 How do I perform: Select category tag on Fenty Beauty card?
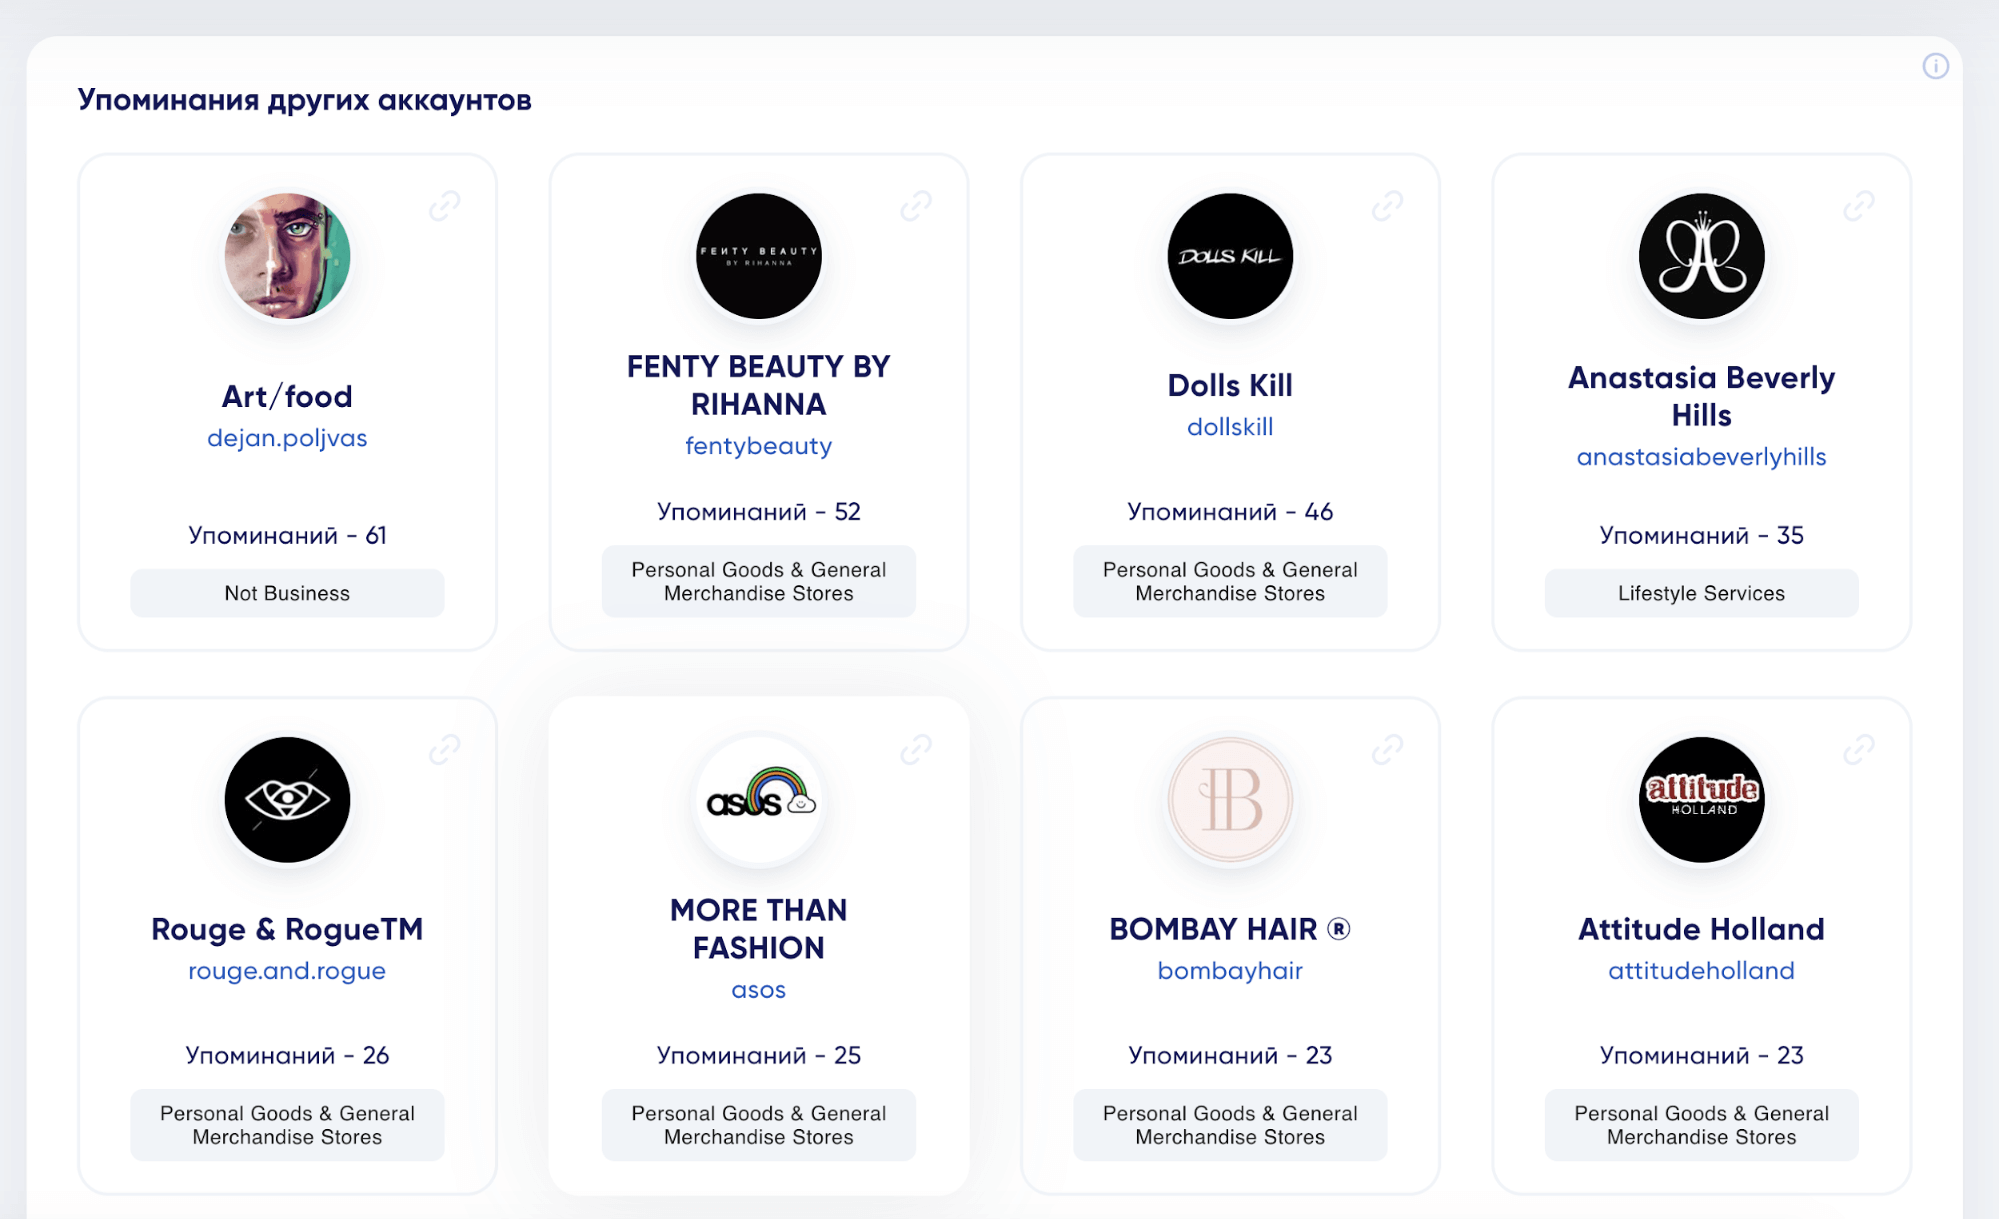[759, 581]
